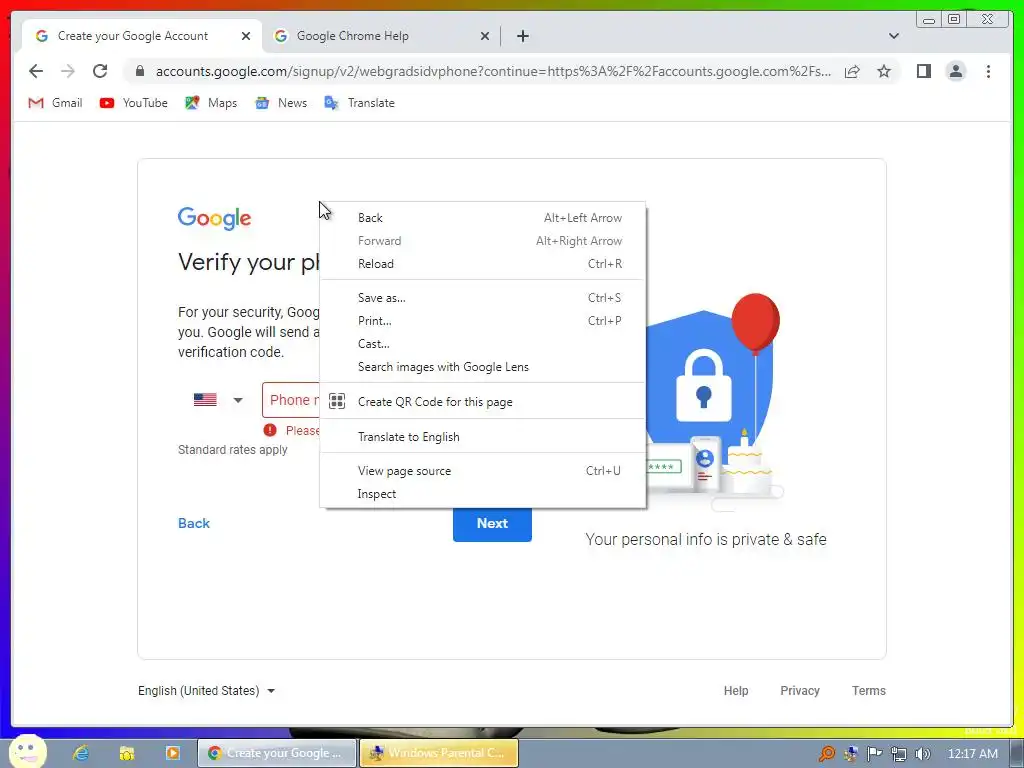Close the Google Chrome Help tab

[485, 36]
